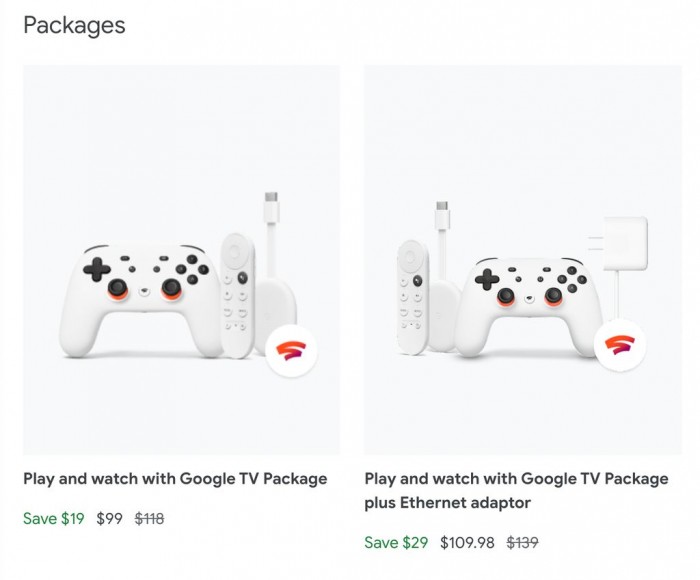Click the crossed-out $118 original price
This screenshot has width=700, height=580.
pyautogui.click(x=149, y=519)
